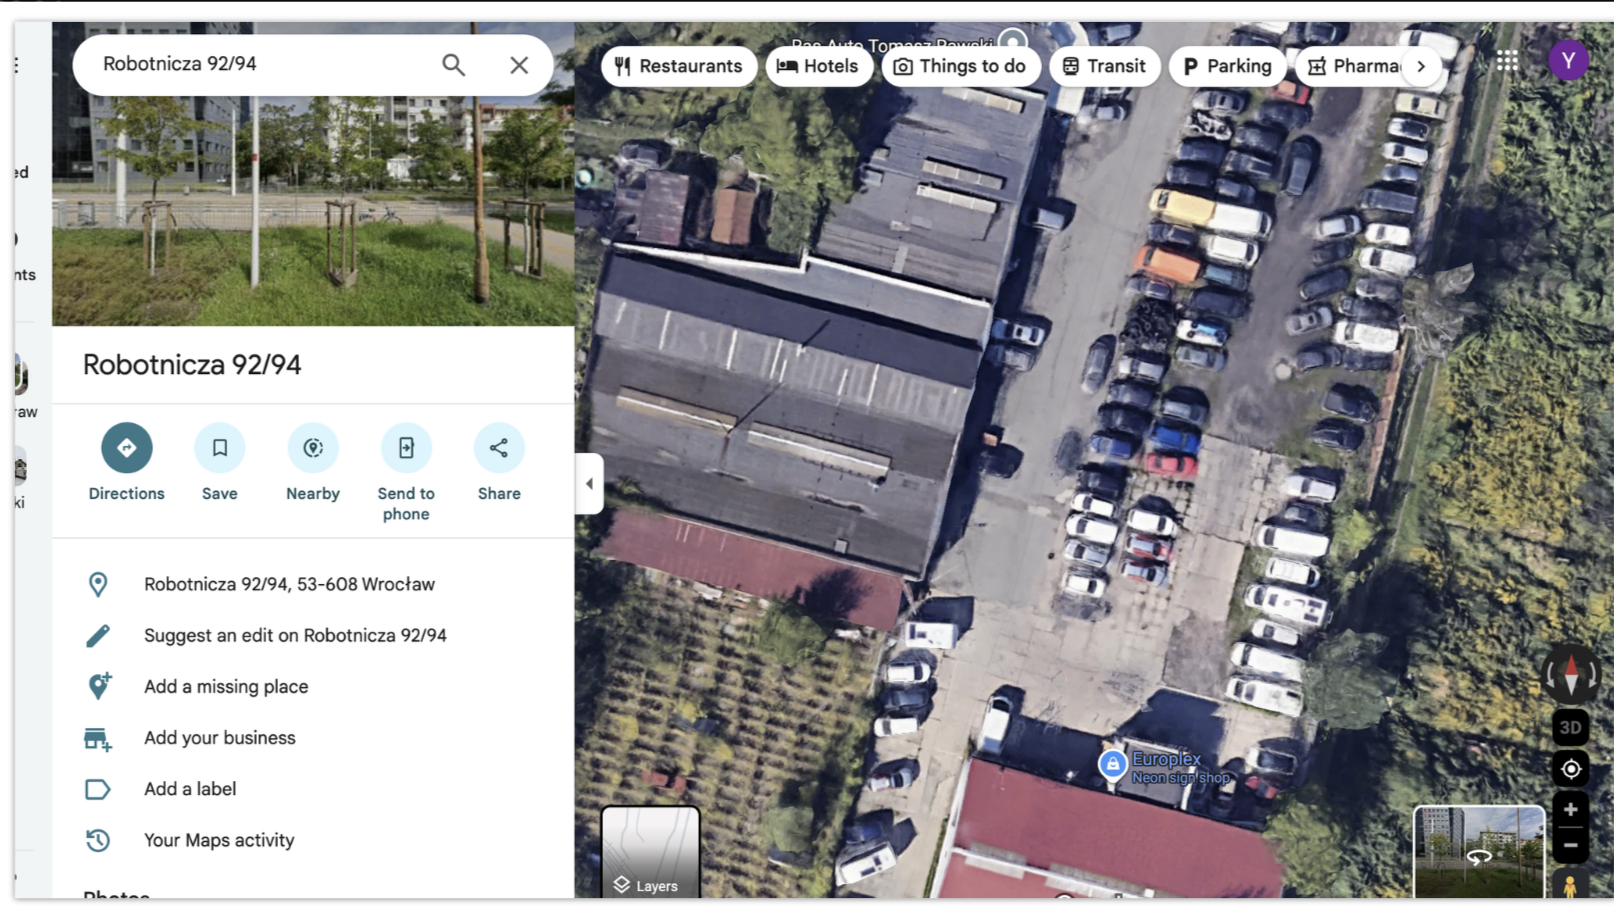
Task: Click the Directions icon
Action: [126, 448]
